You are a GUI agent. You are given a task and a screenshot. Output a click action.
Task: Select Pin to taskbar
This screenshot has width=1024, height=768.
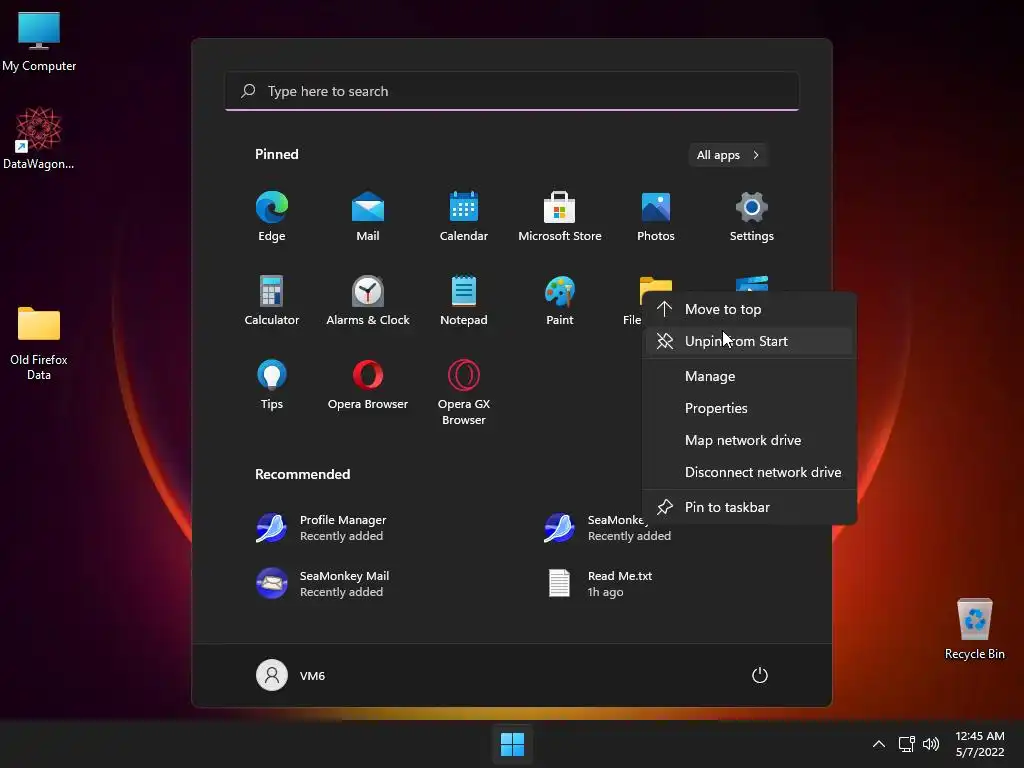(x=750, y=507)
